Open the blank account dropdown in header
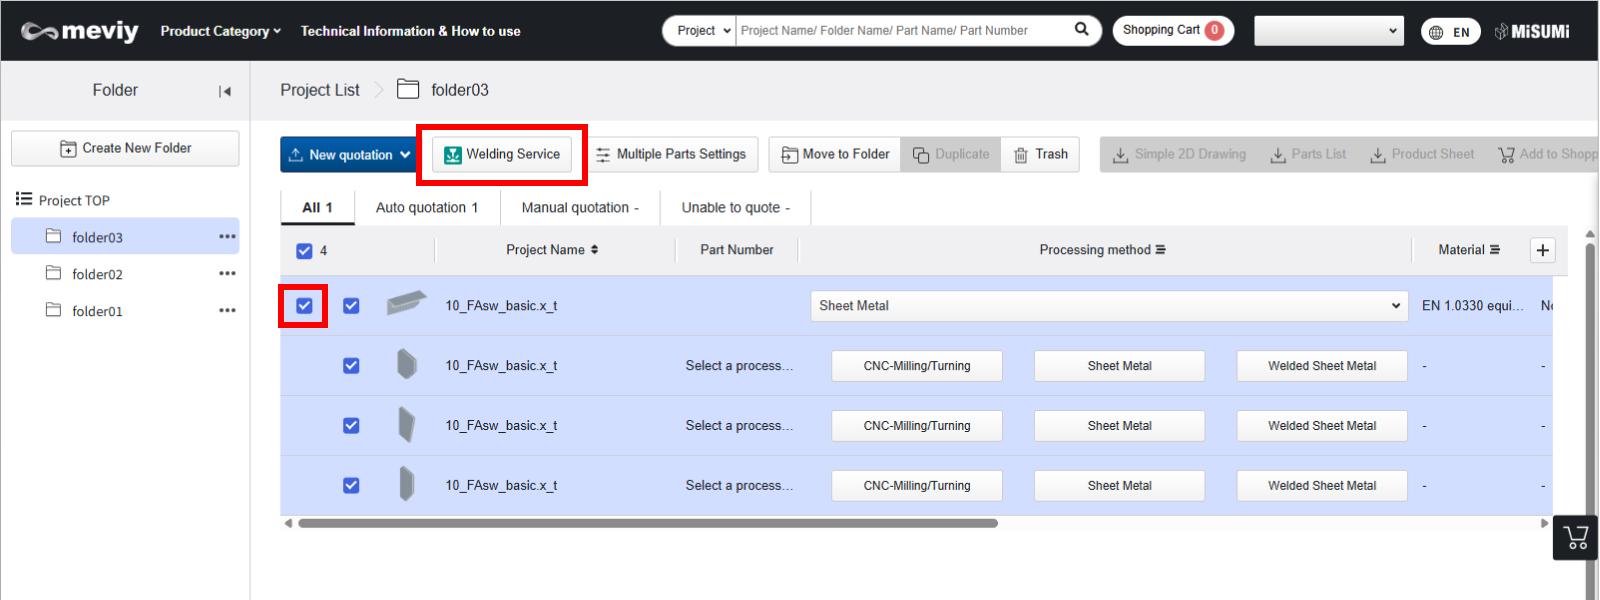Viewport: 1600px width, 600px height. point(1329,30)
